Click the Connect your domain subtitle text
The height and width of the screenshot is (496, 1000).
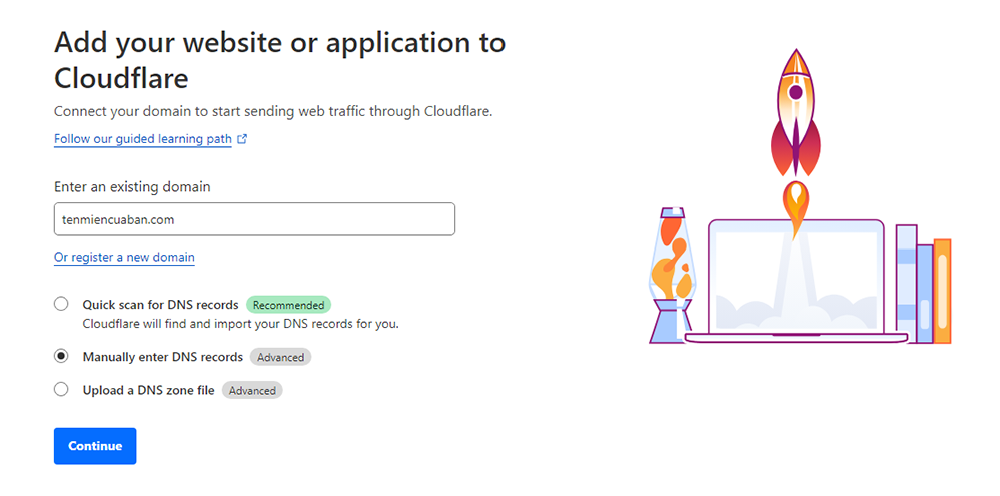[x=272, y=111]
